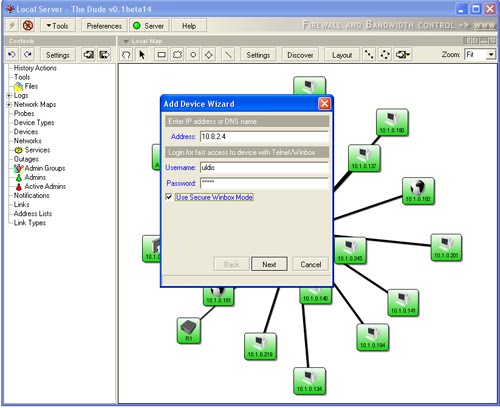
Task: Select Admin Groups in the tree
Action: coord(45,168)
